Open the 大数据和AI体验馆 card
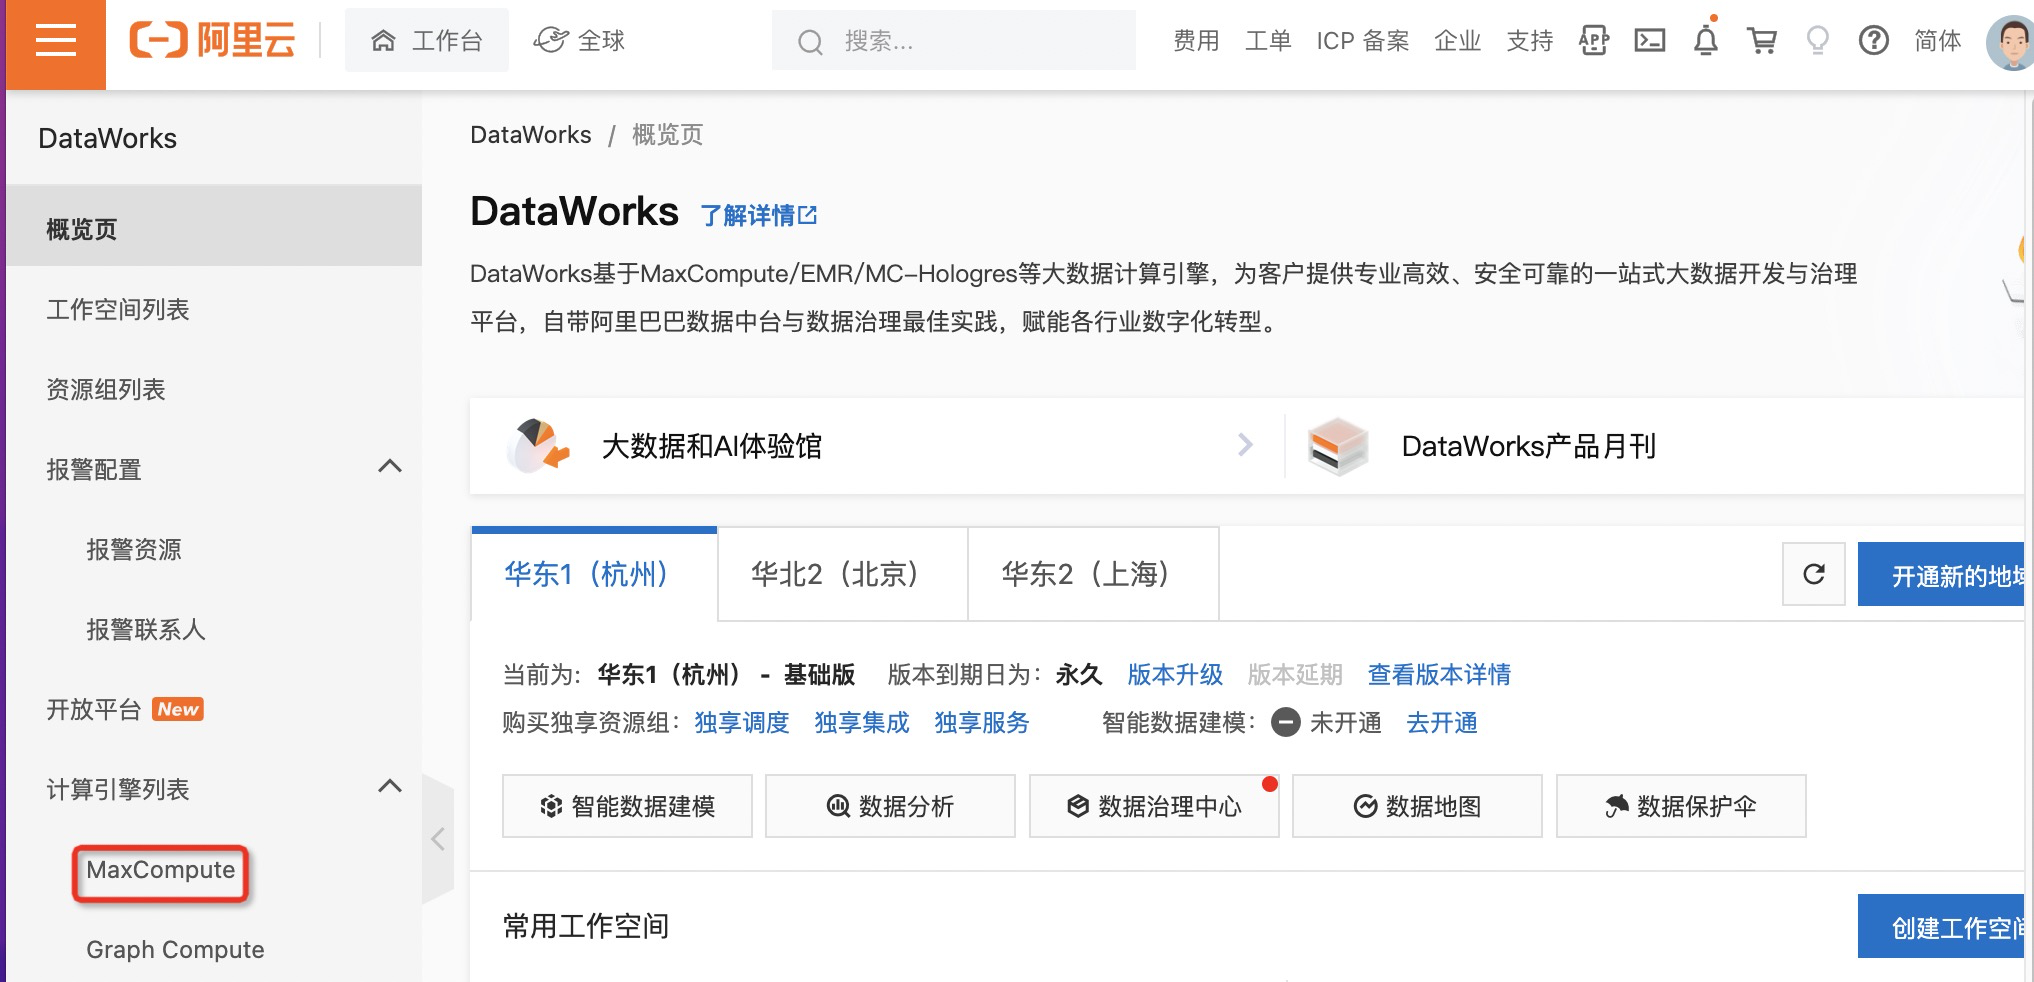 coord(877,446)
